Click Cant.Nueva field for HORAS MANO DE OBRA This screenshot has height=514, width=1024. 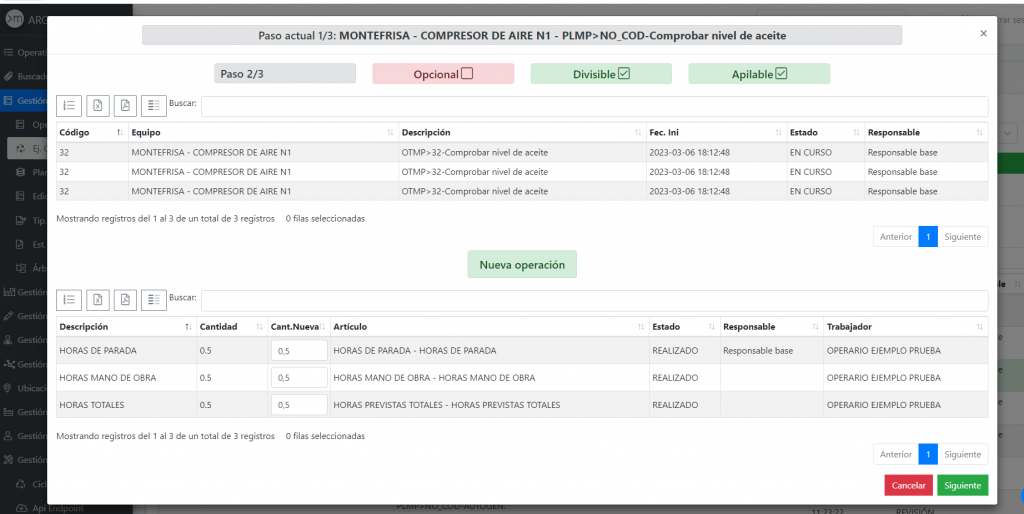tap(299, 378)
